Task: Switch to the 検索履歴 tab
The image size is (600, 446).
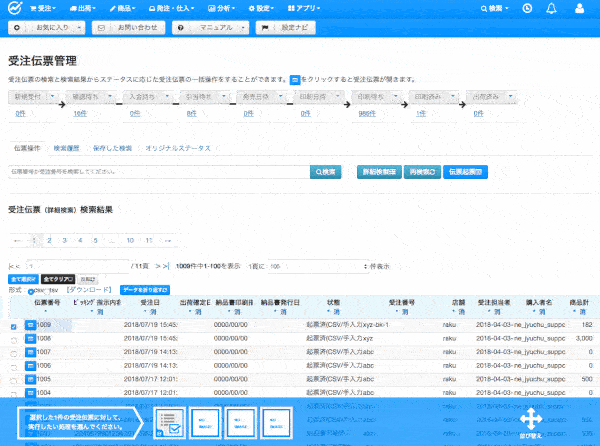Action: (x=66, y=148)
